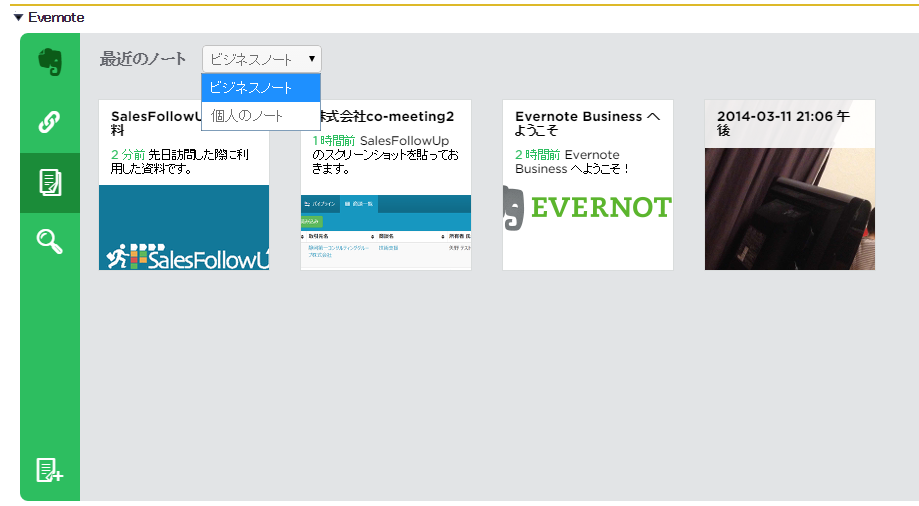Choose ビジネスノート option in dropdown list
The height and width of the screenshot is (506, 919).
tap(261, 87)
